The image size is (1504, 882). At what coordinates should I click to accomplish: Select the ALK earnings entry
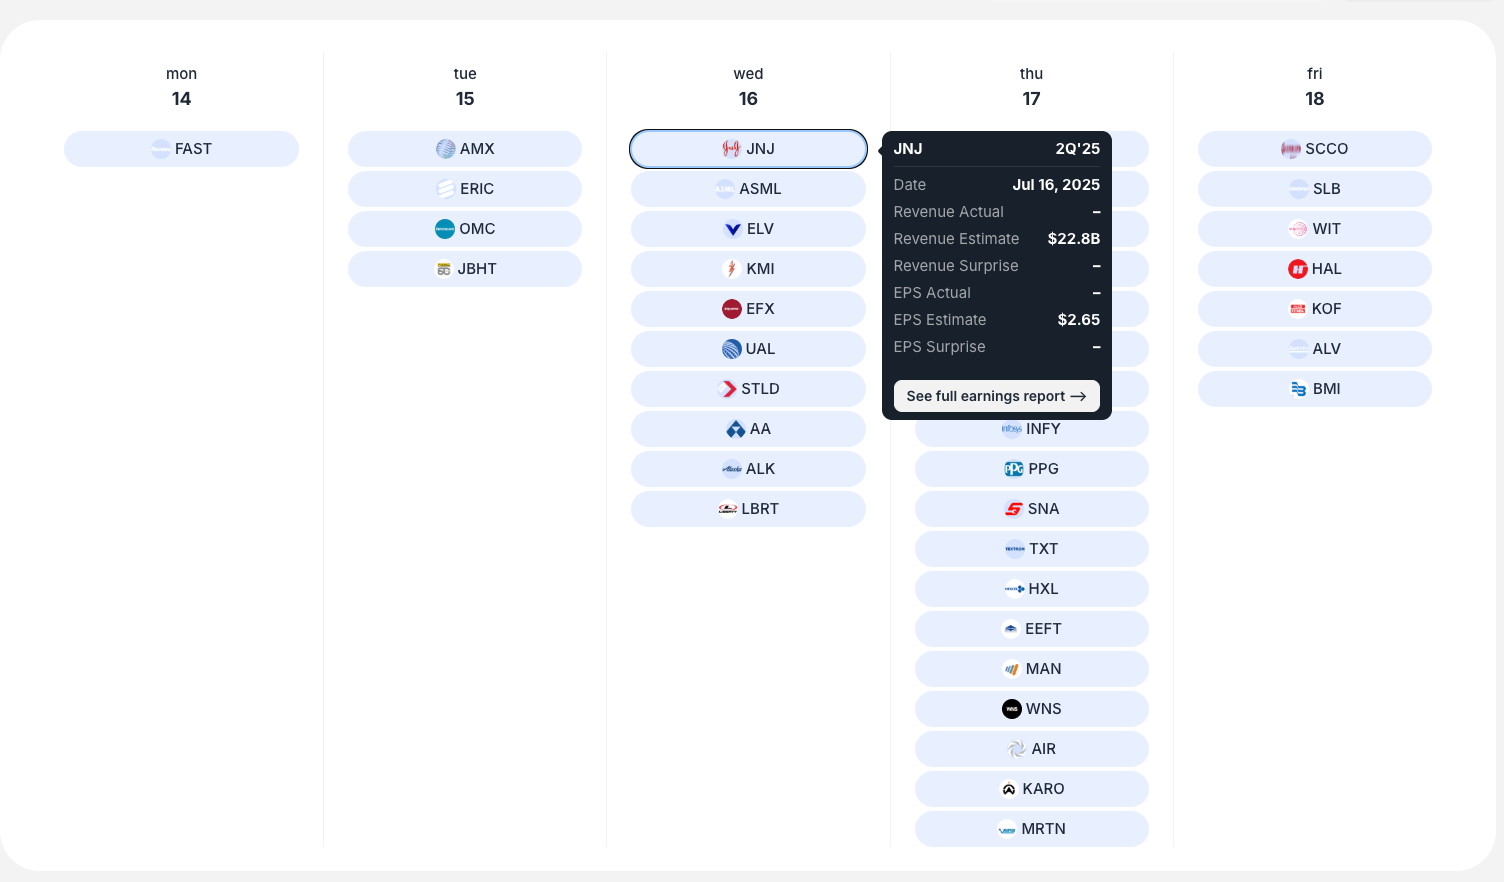[x=748, y=469]
